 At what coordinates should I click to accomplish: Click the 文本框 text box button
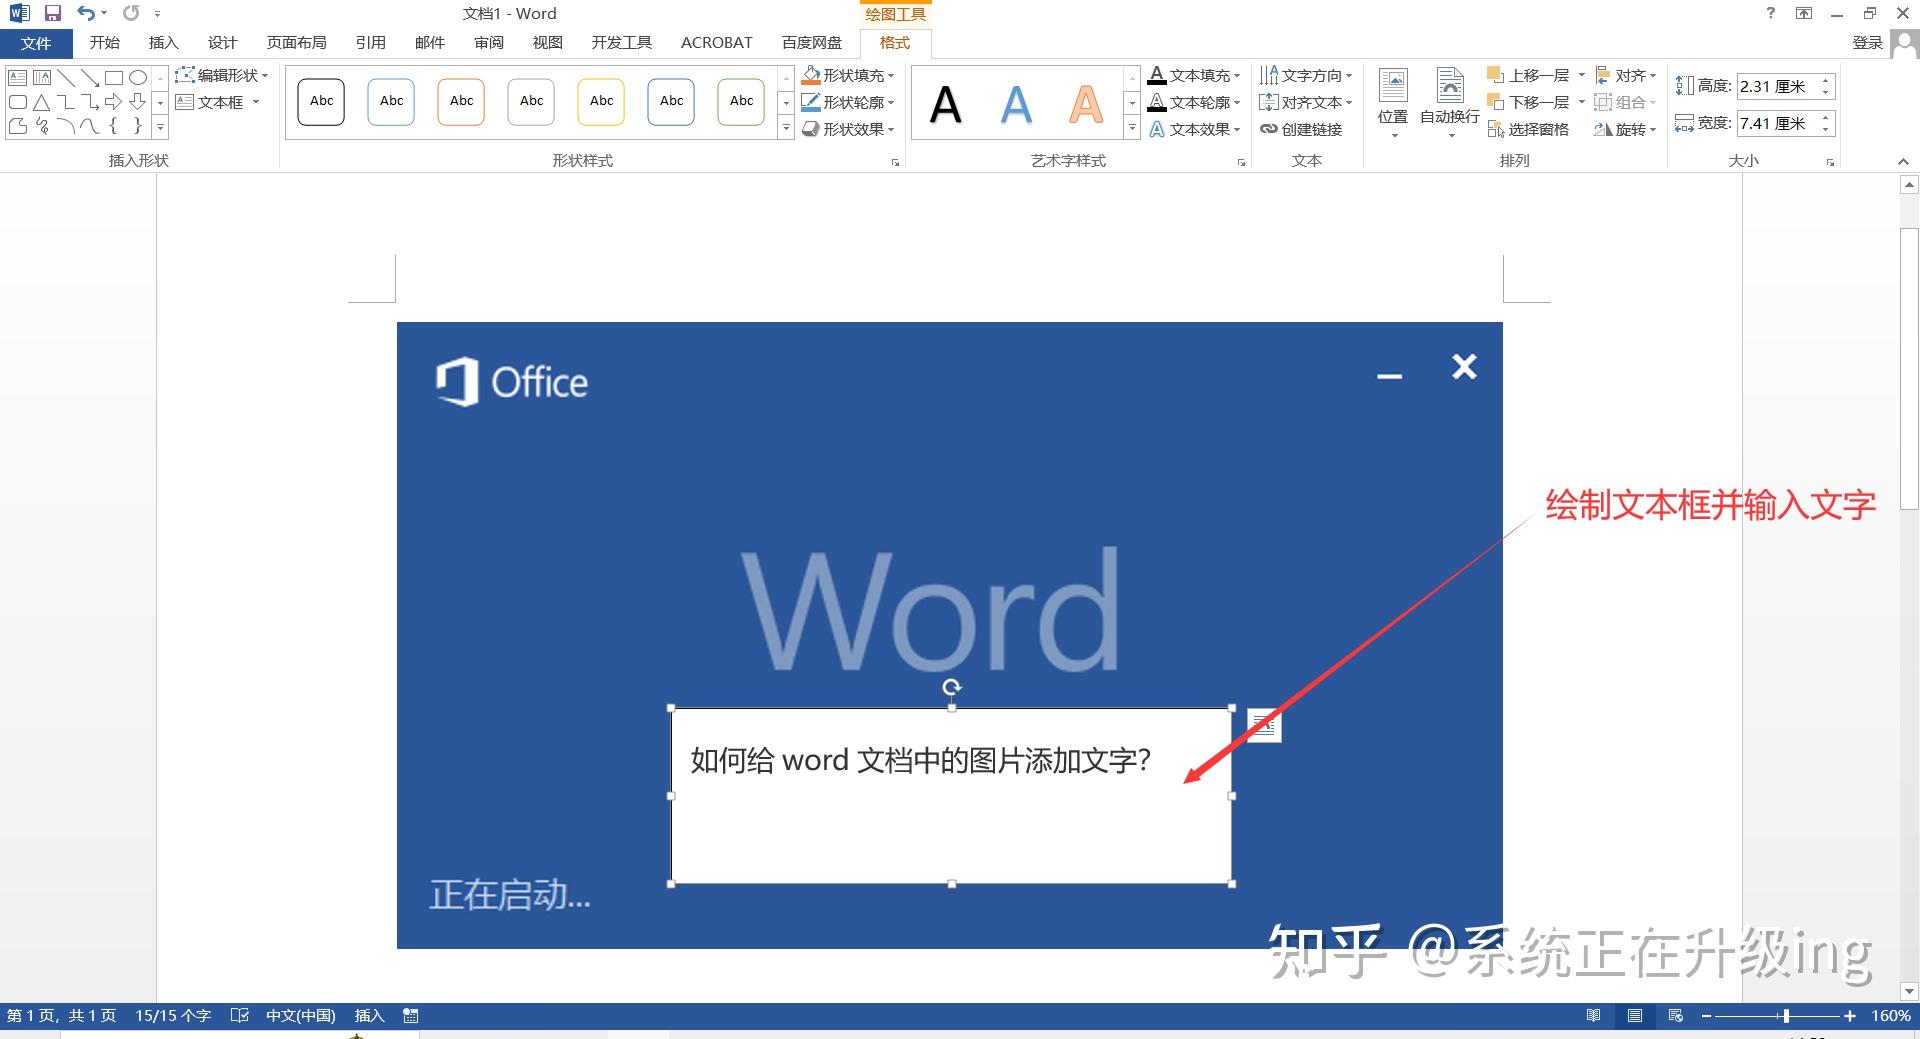tap(217, 102)
